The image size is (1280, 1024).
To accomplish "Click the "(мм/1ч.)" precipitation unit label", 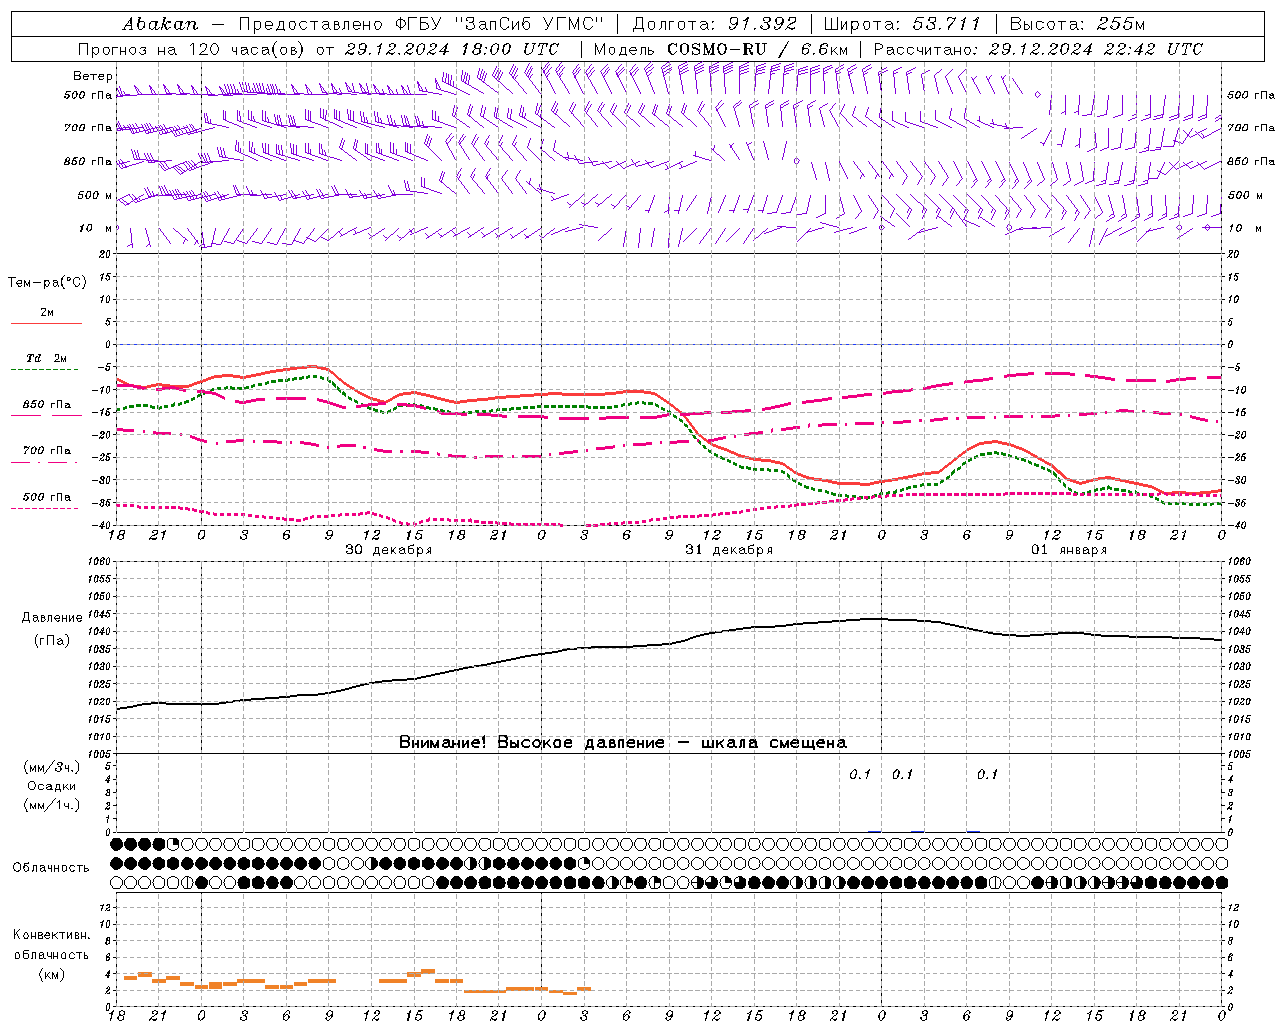I will coord(52,806).
